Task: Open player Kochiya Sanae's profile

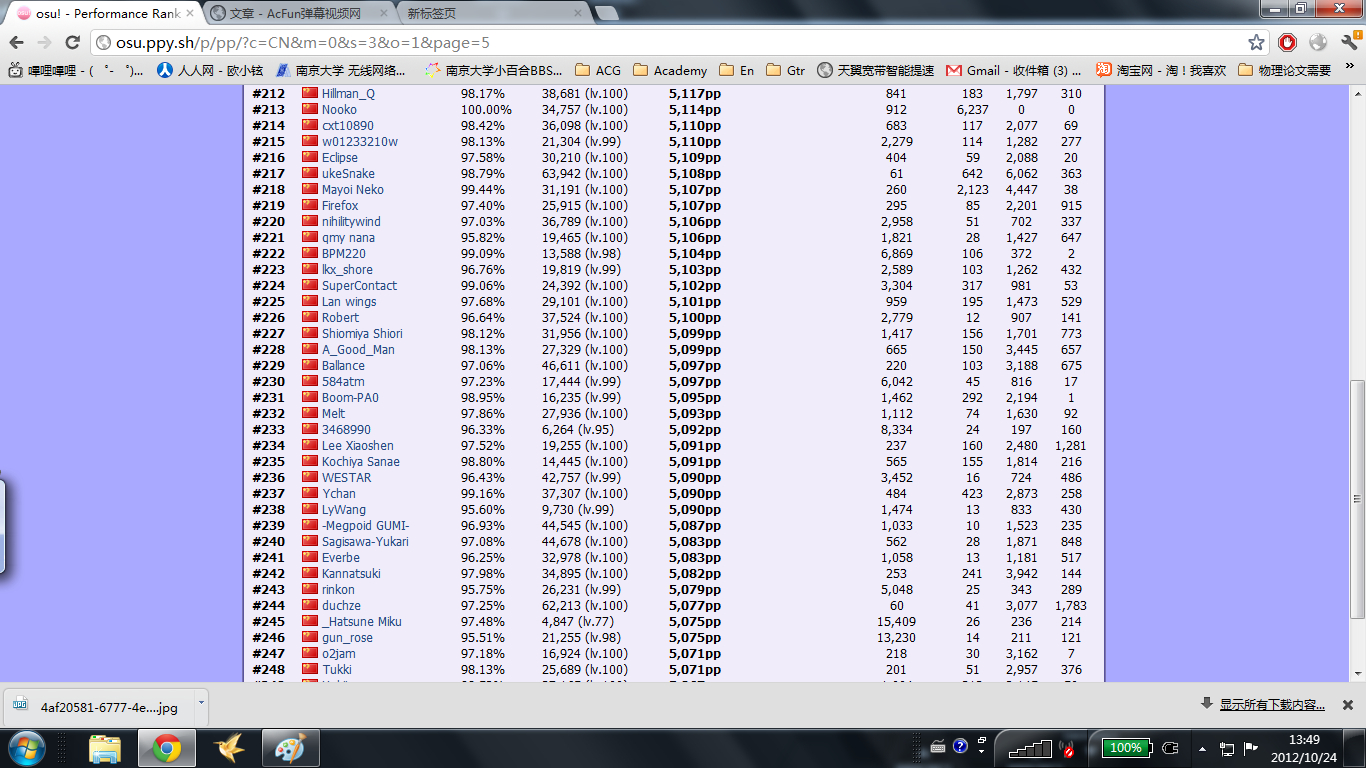Action: coord(360,461)
